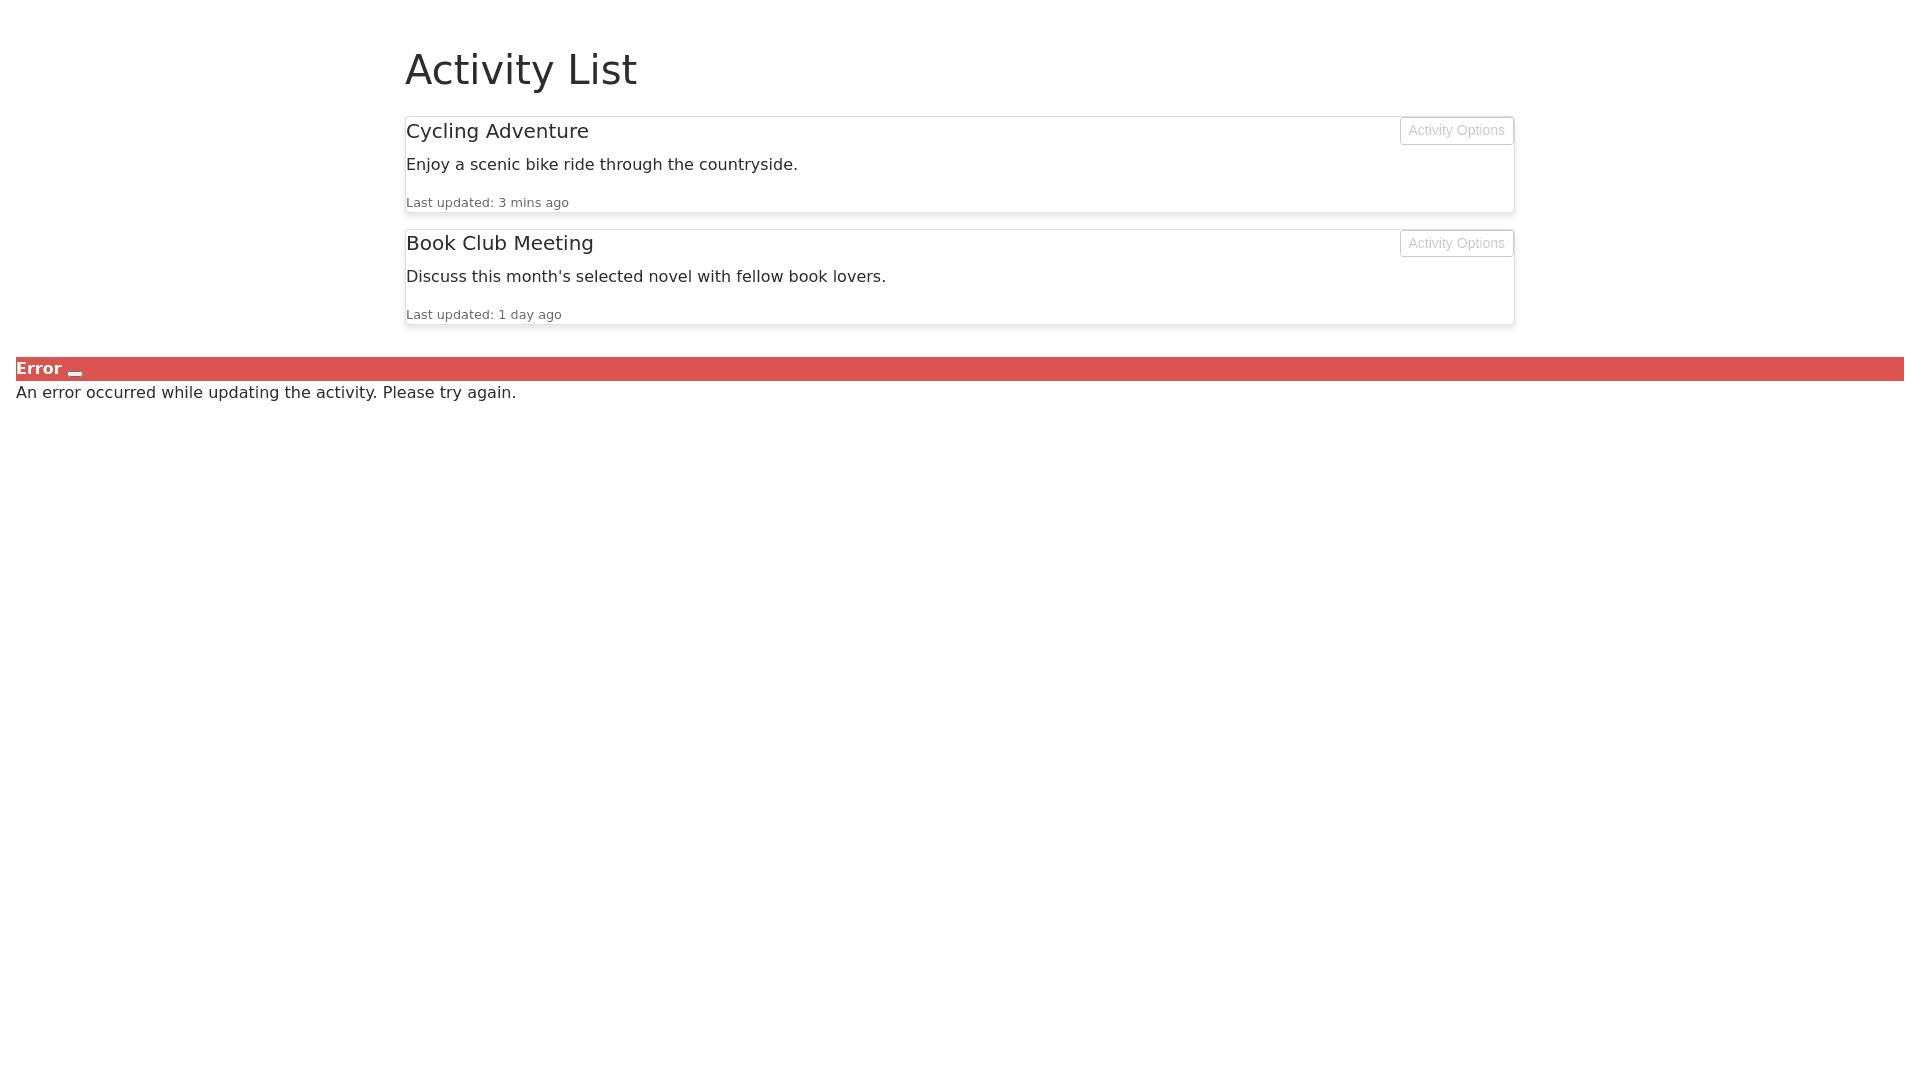
Task: Click the "3 mins ago" time value
Action: coord(533,203)
